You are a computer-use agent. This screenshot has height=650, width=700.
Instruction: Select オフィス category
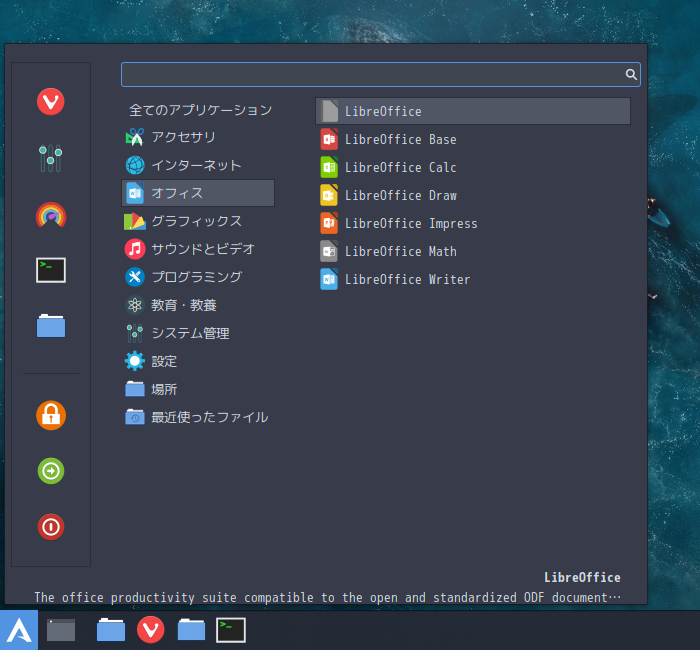coord(198,193)
